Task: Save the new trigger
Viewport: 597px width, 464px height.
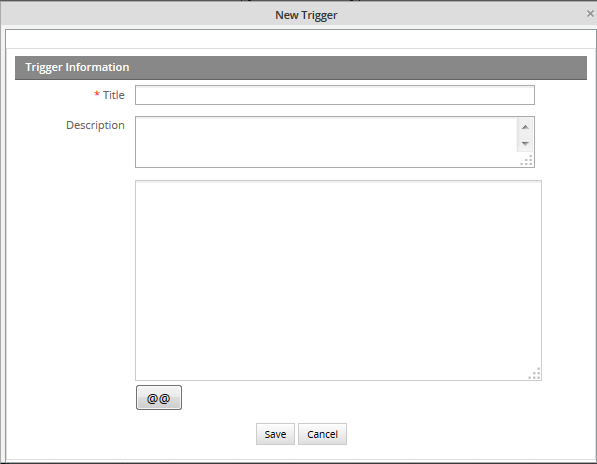Action: pos(275,434)
